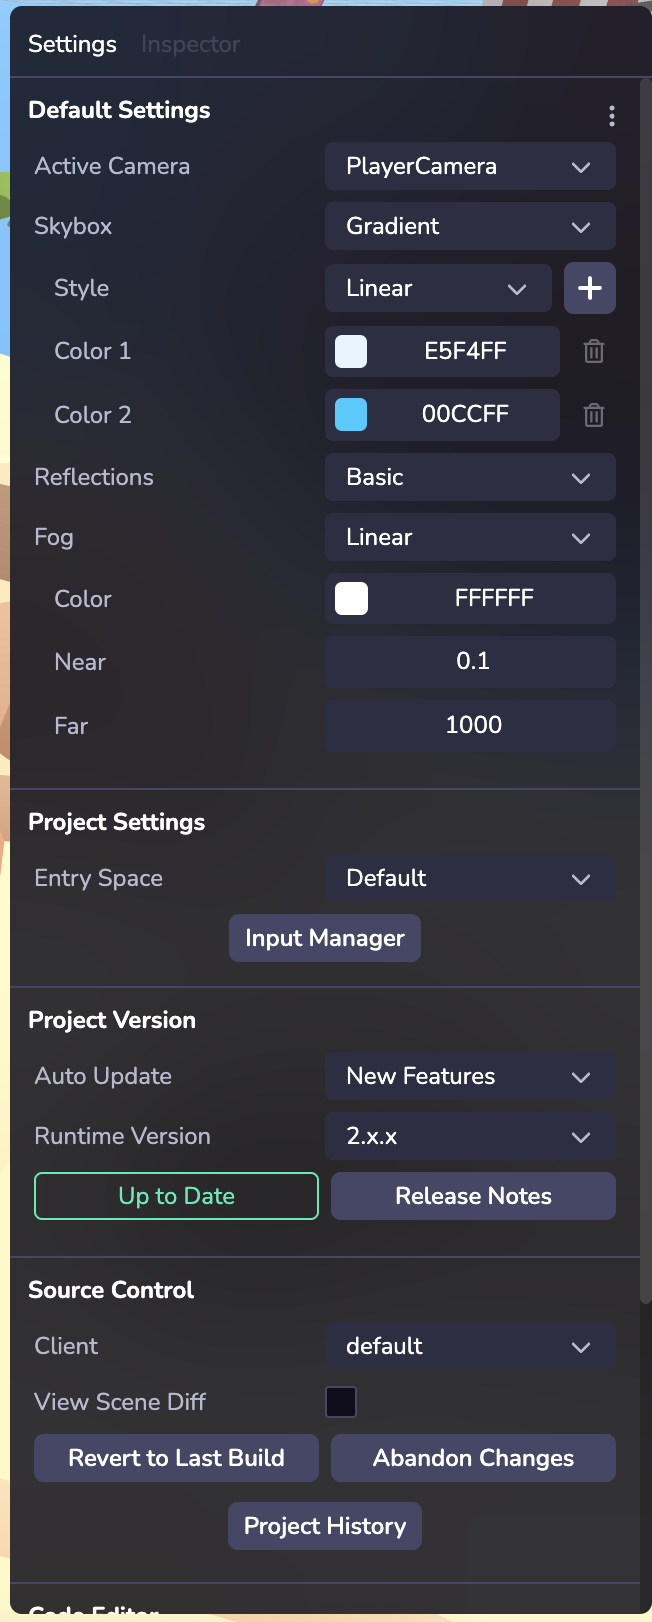Open the Runtime Version dropdown
This screenshot has width=652, height=1622.
[x=470, y=1136]
